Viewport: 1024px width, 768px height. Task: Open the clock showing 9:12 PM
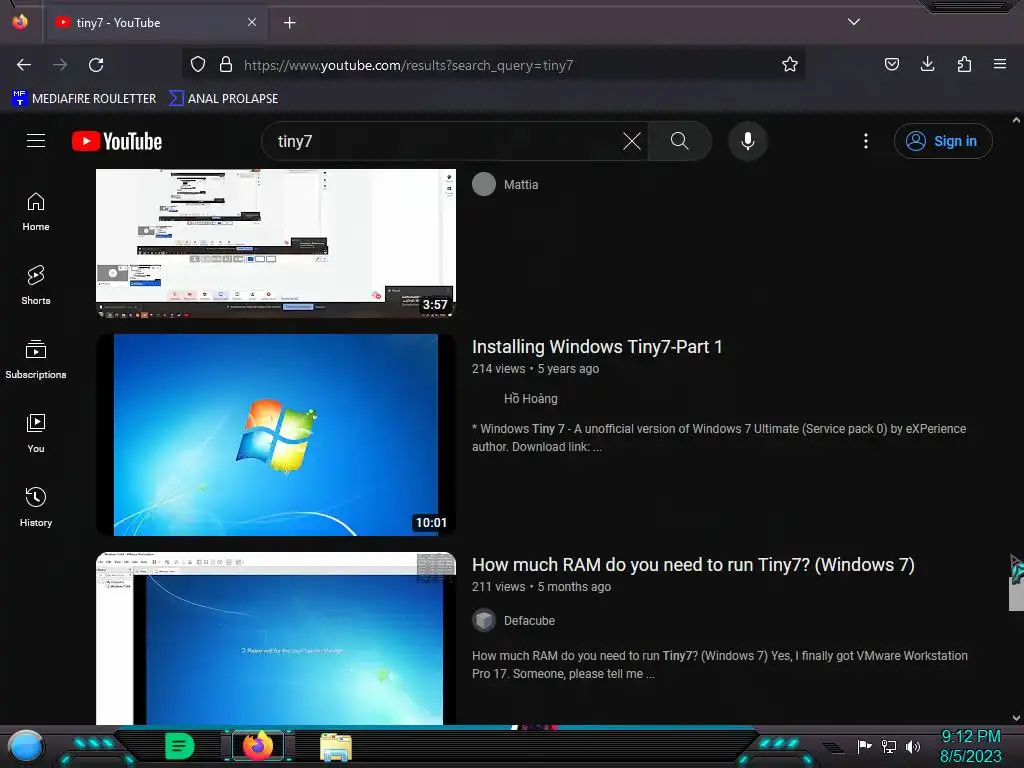click(970, 746)
